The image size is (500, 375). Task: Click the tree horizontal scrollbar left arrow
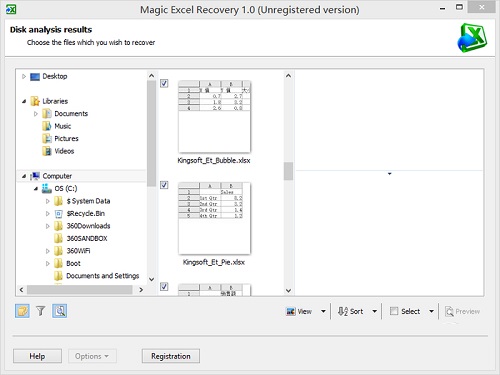point(21,290)
